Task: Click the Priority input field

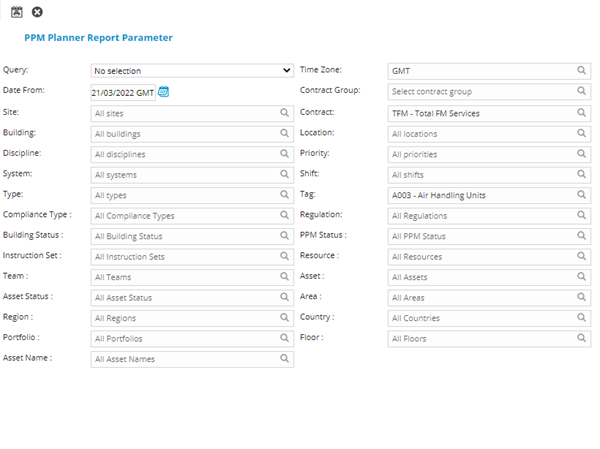Action: coord(478,154)
